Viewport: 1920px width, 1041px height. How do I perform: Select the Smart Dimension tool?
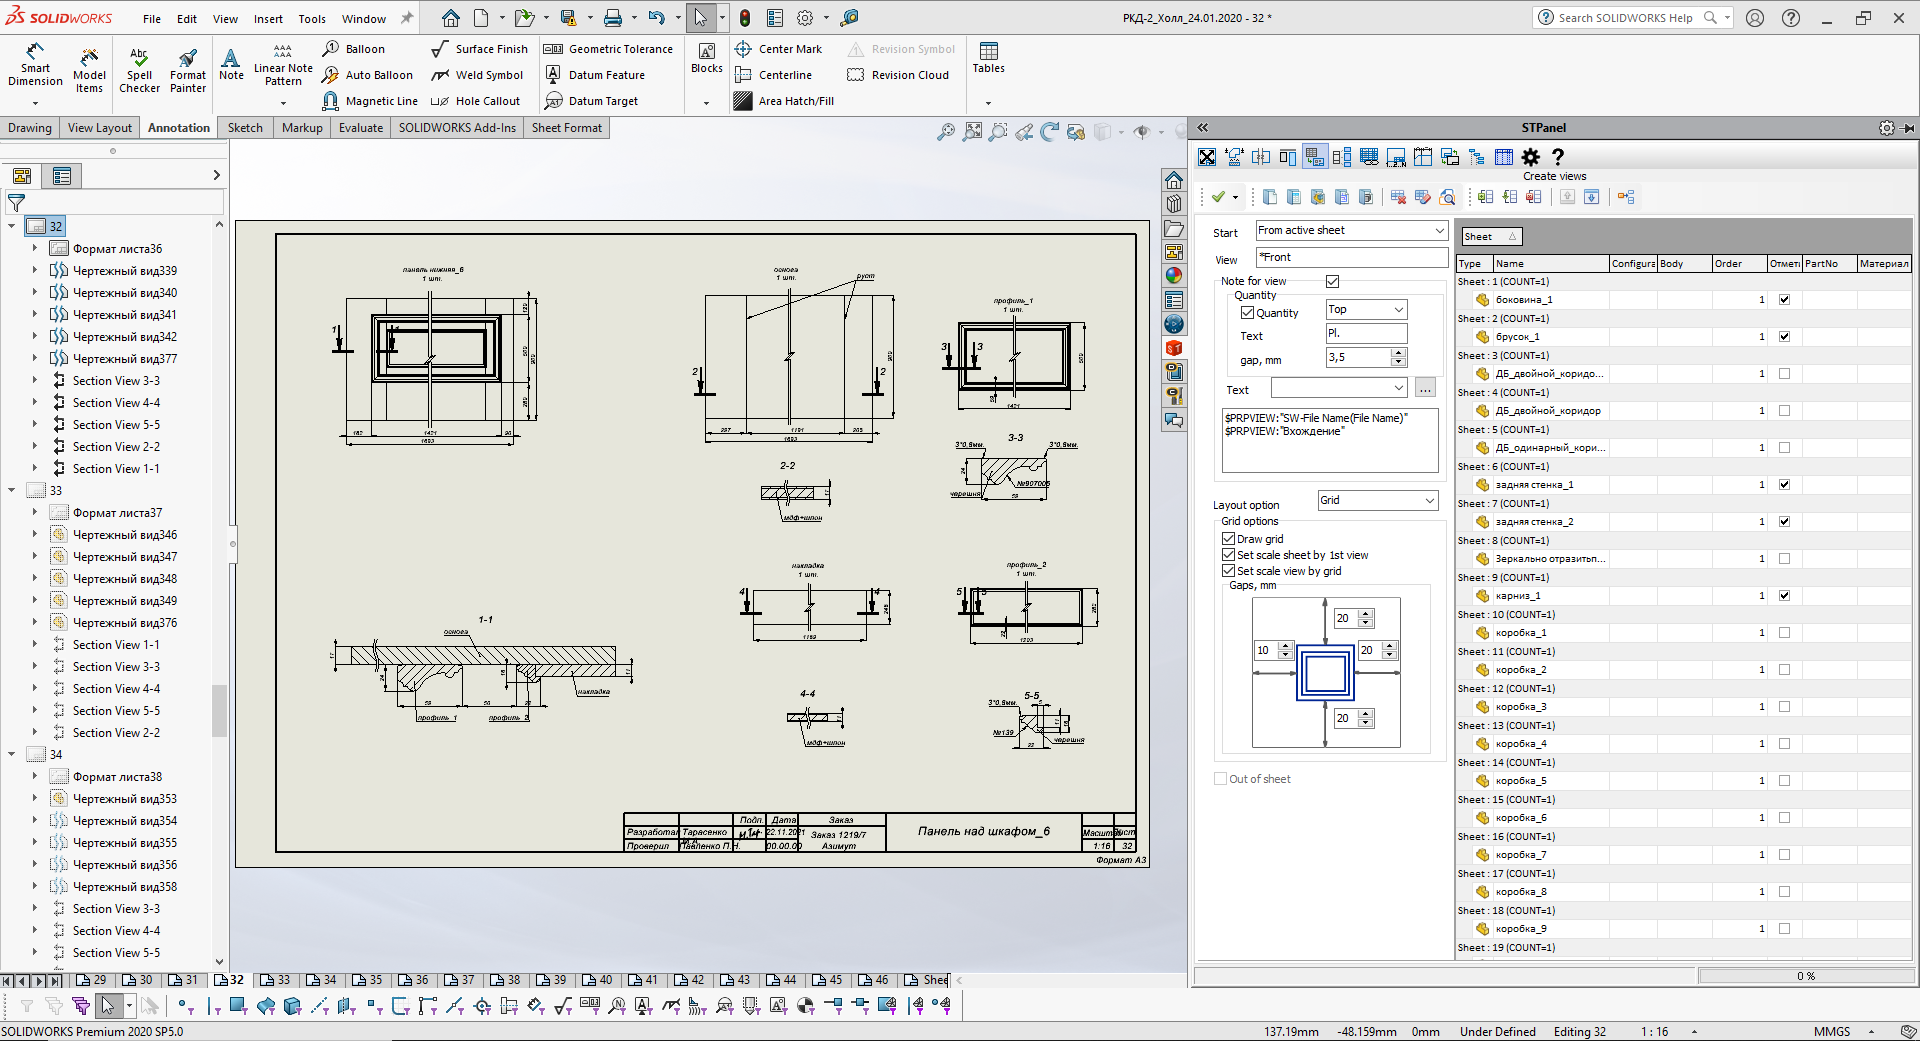[x=35, y=66]
